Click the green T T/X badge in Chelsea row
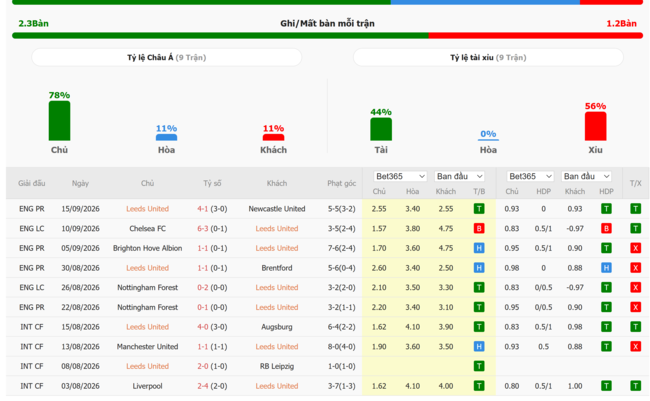This screenshot has width=650, height=401. pos(635,228)
